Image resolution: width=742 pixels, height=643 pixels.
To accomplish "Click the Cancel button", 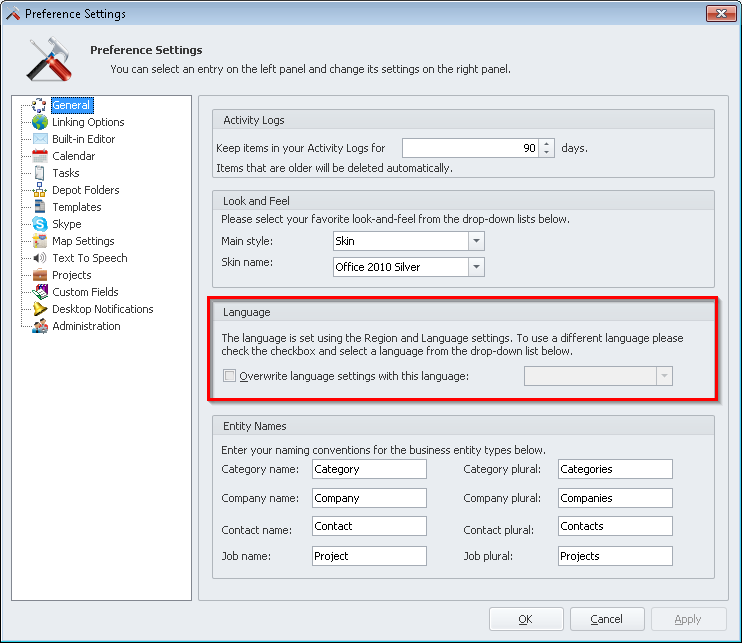I will tap(607, 619).
